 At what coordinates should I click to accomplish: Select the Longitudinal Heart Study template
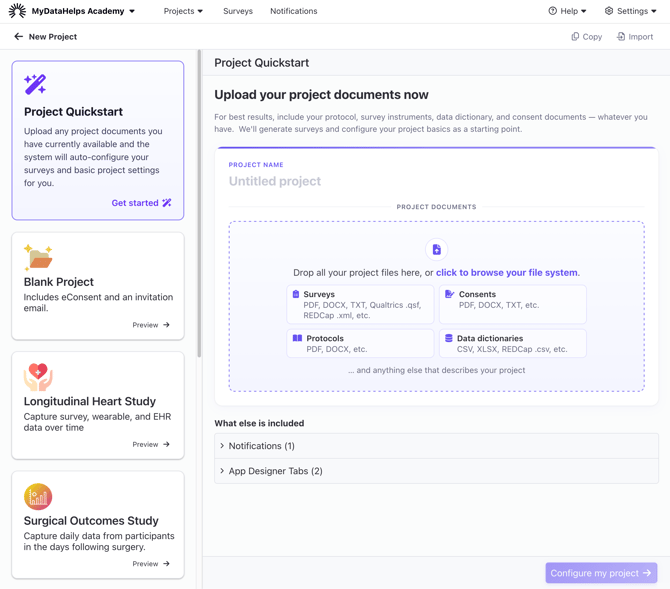(x=98, y=405)
